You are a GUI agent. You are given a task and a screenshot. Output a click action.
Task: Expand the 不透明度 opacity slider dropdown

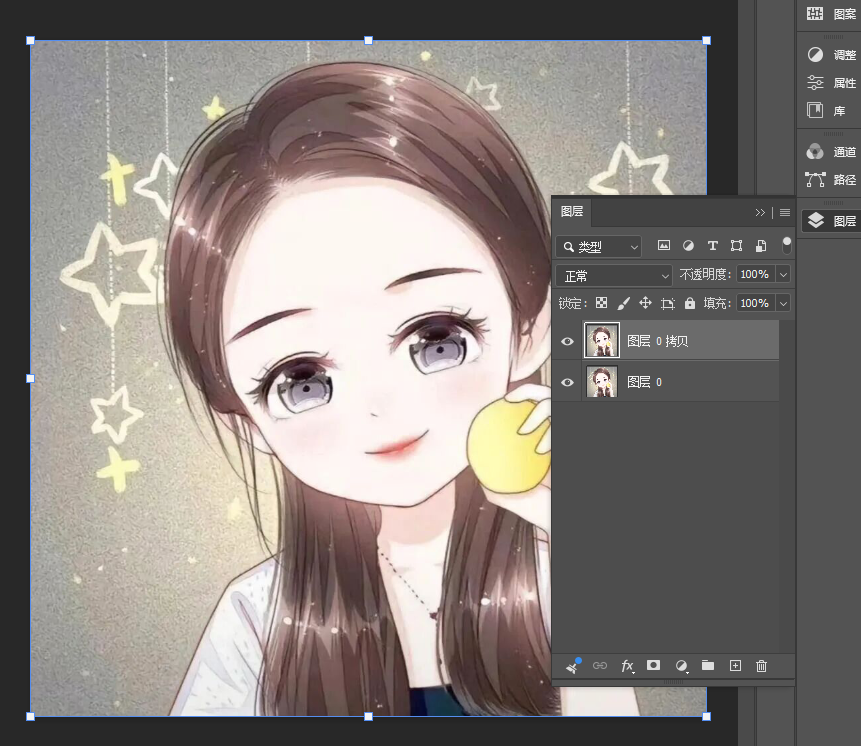(784, 274)
